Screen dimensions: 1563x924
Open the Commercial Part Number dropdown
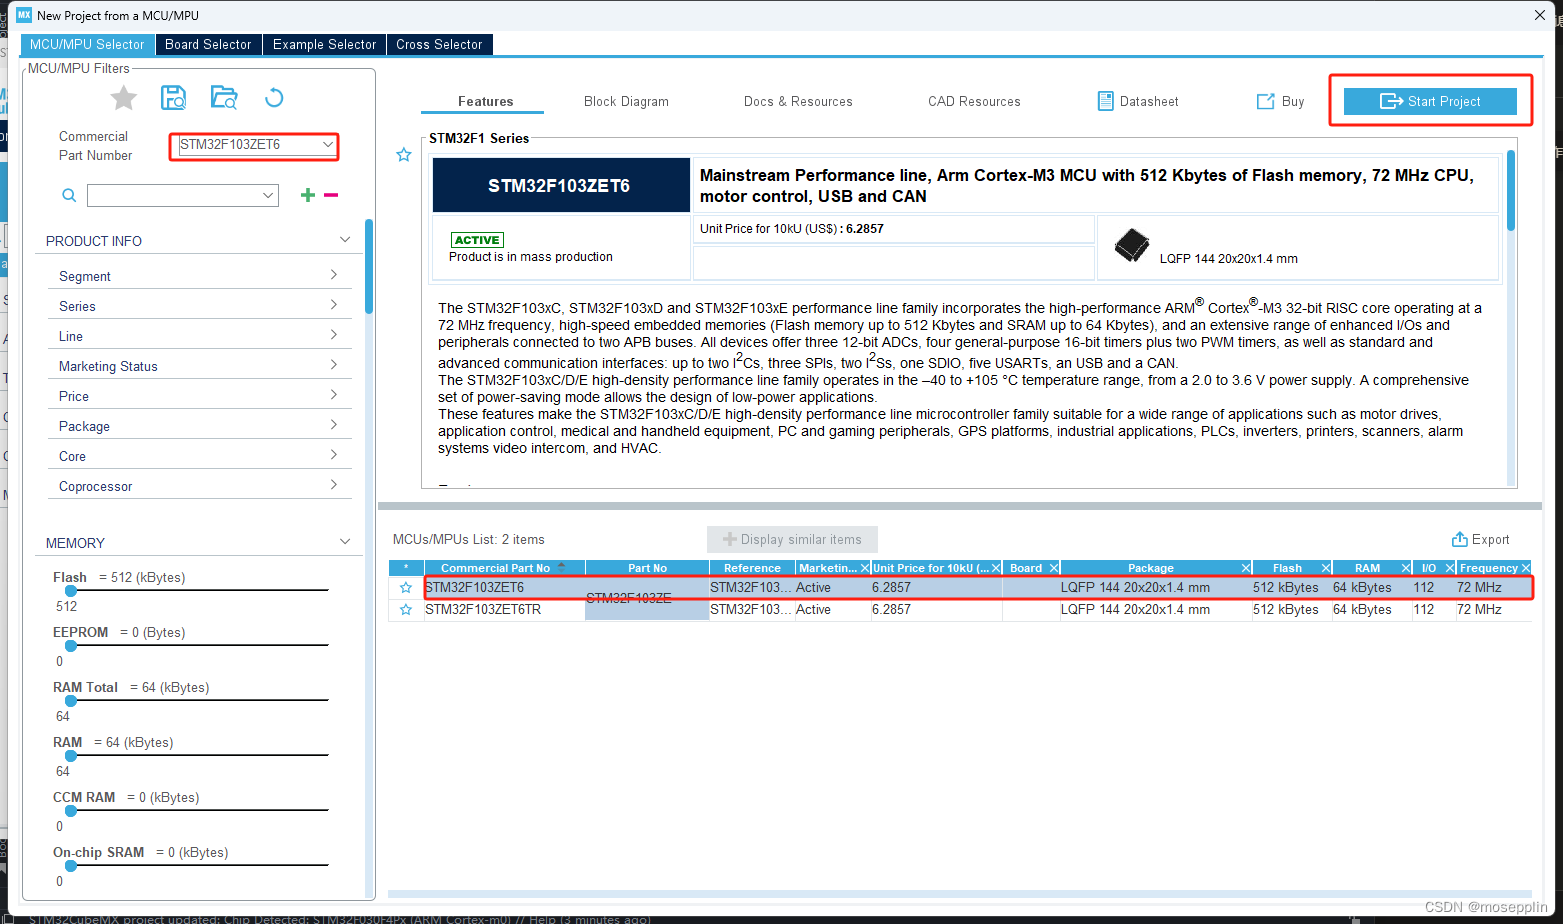[x=327, y=145]
